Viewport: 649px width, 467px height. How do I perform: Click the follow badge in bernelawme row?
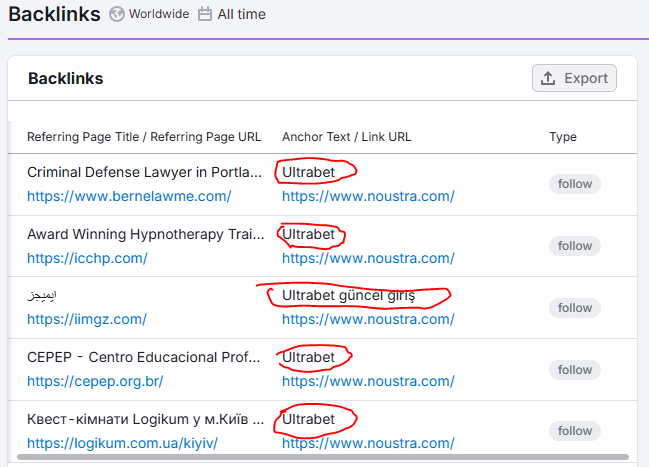click(575, 184)
